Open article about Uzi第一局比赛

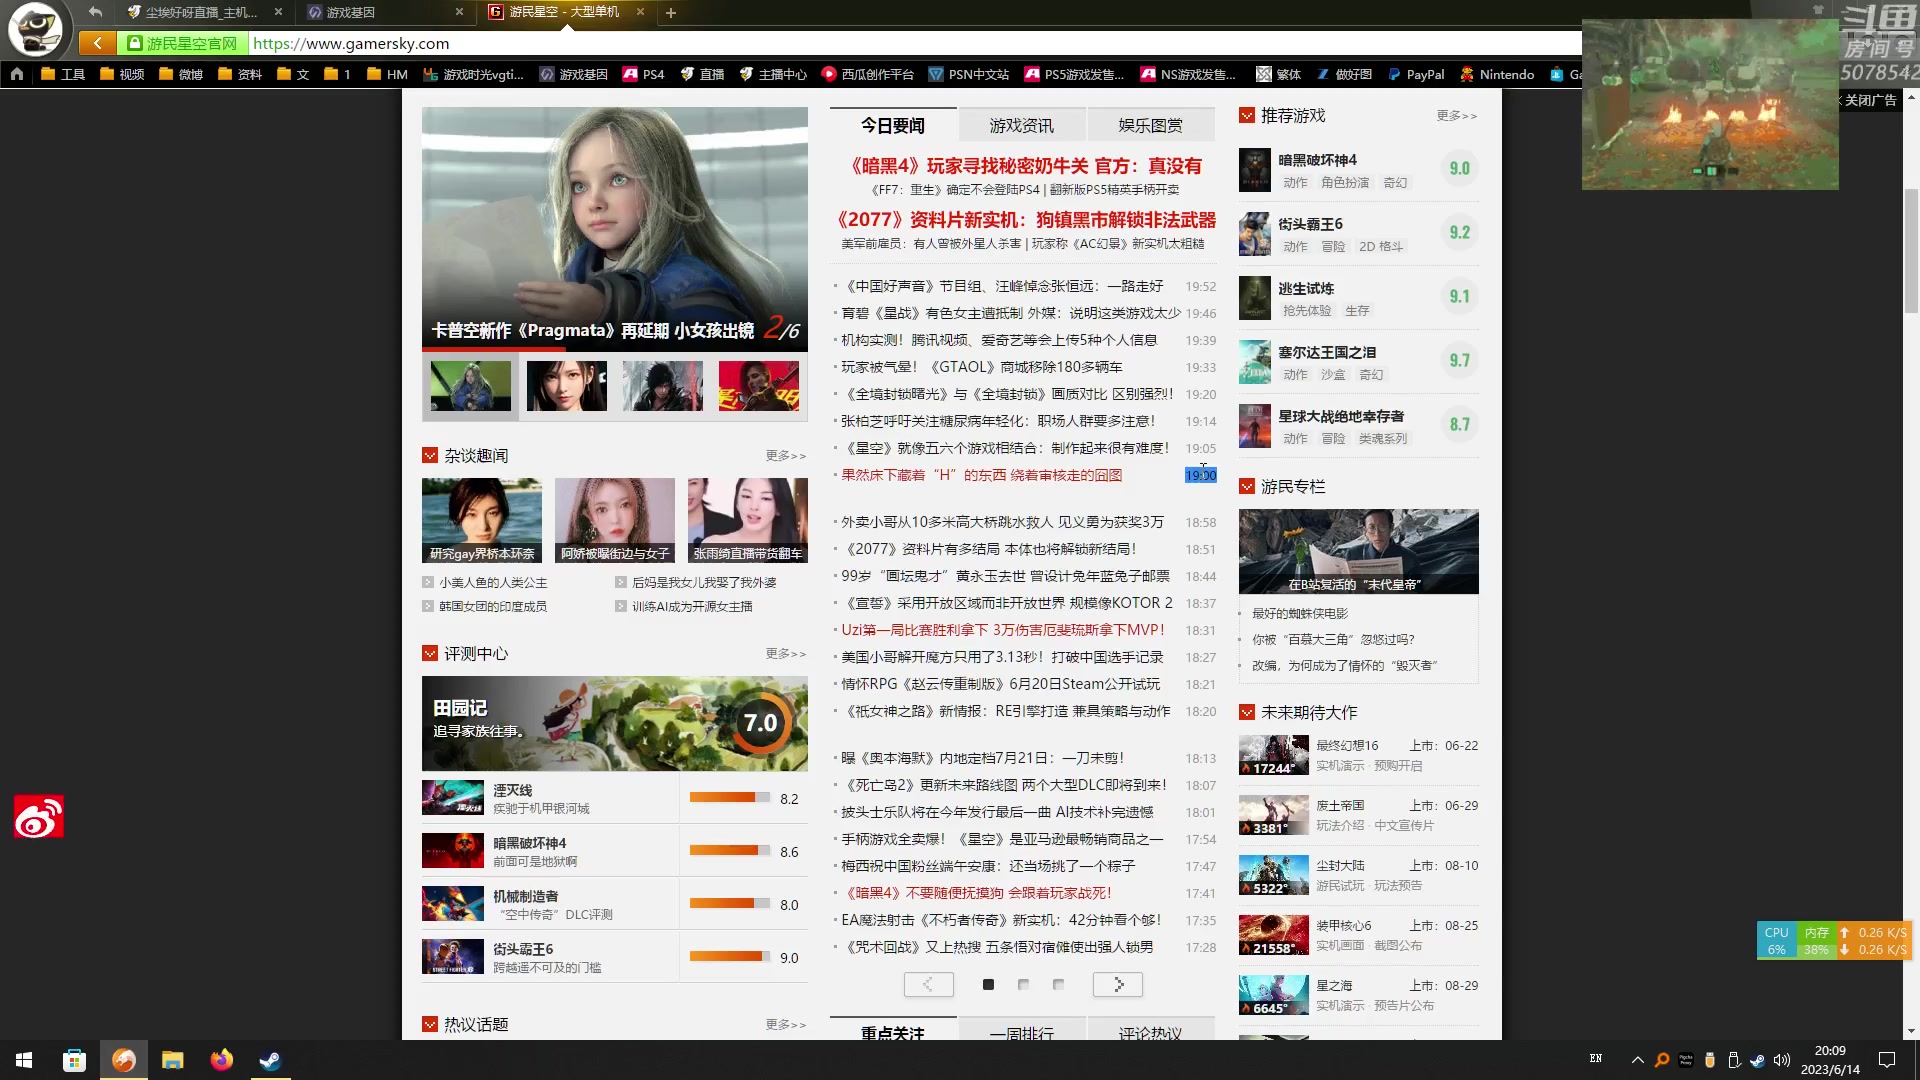pos(1003,630)
